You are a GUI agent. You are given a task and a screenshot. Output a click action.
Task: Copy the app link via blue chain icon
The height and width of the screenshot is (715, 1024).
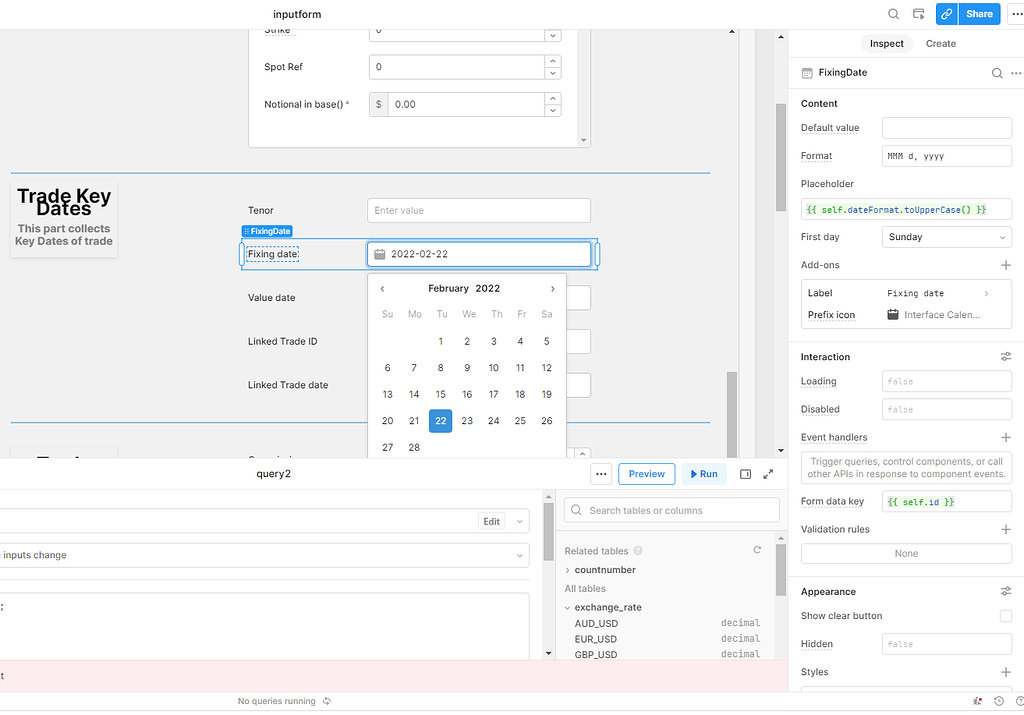point(946,14)
